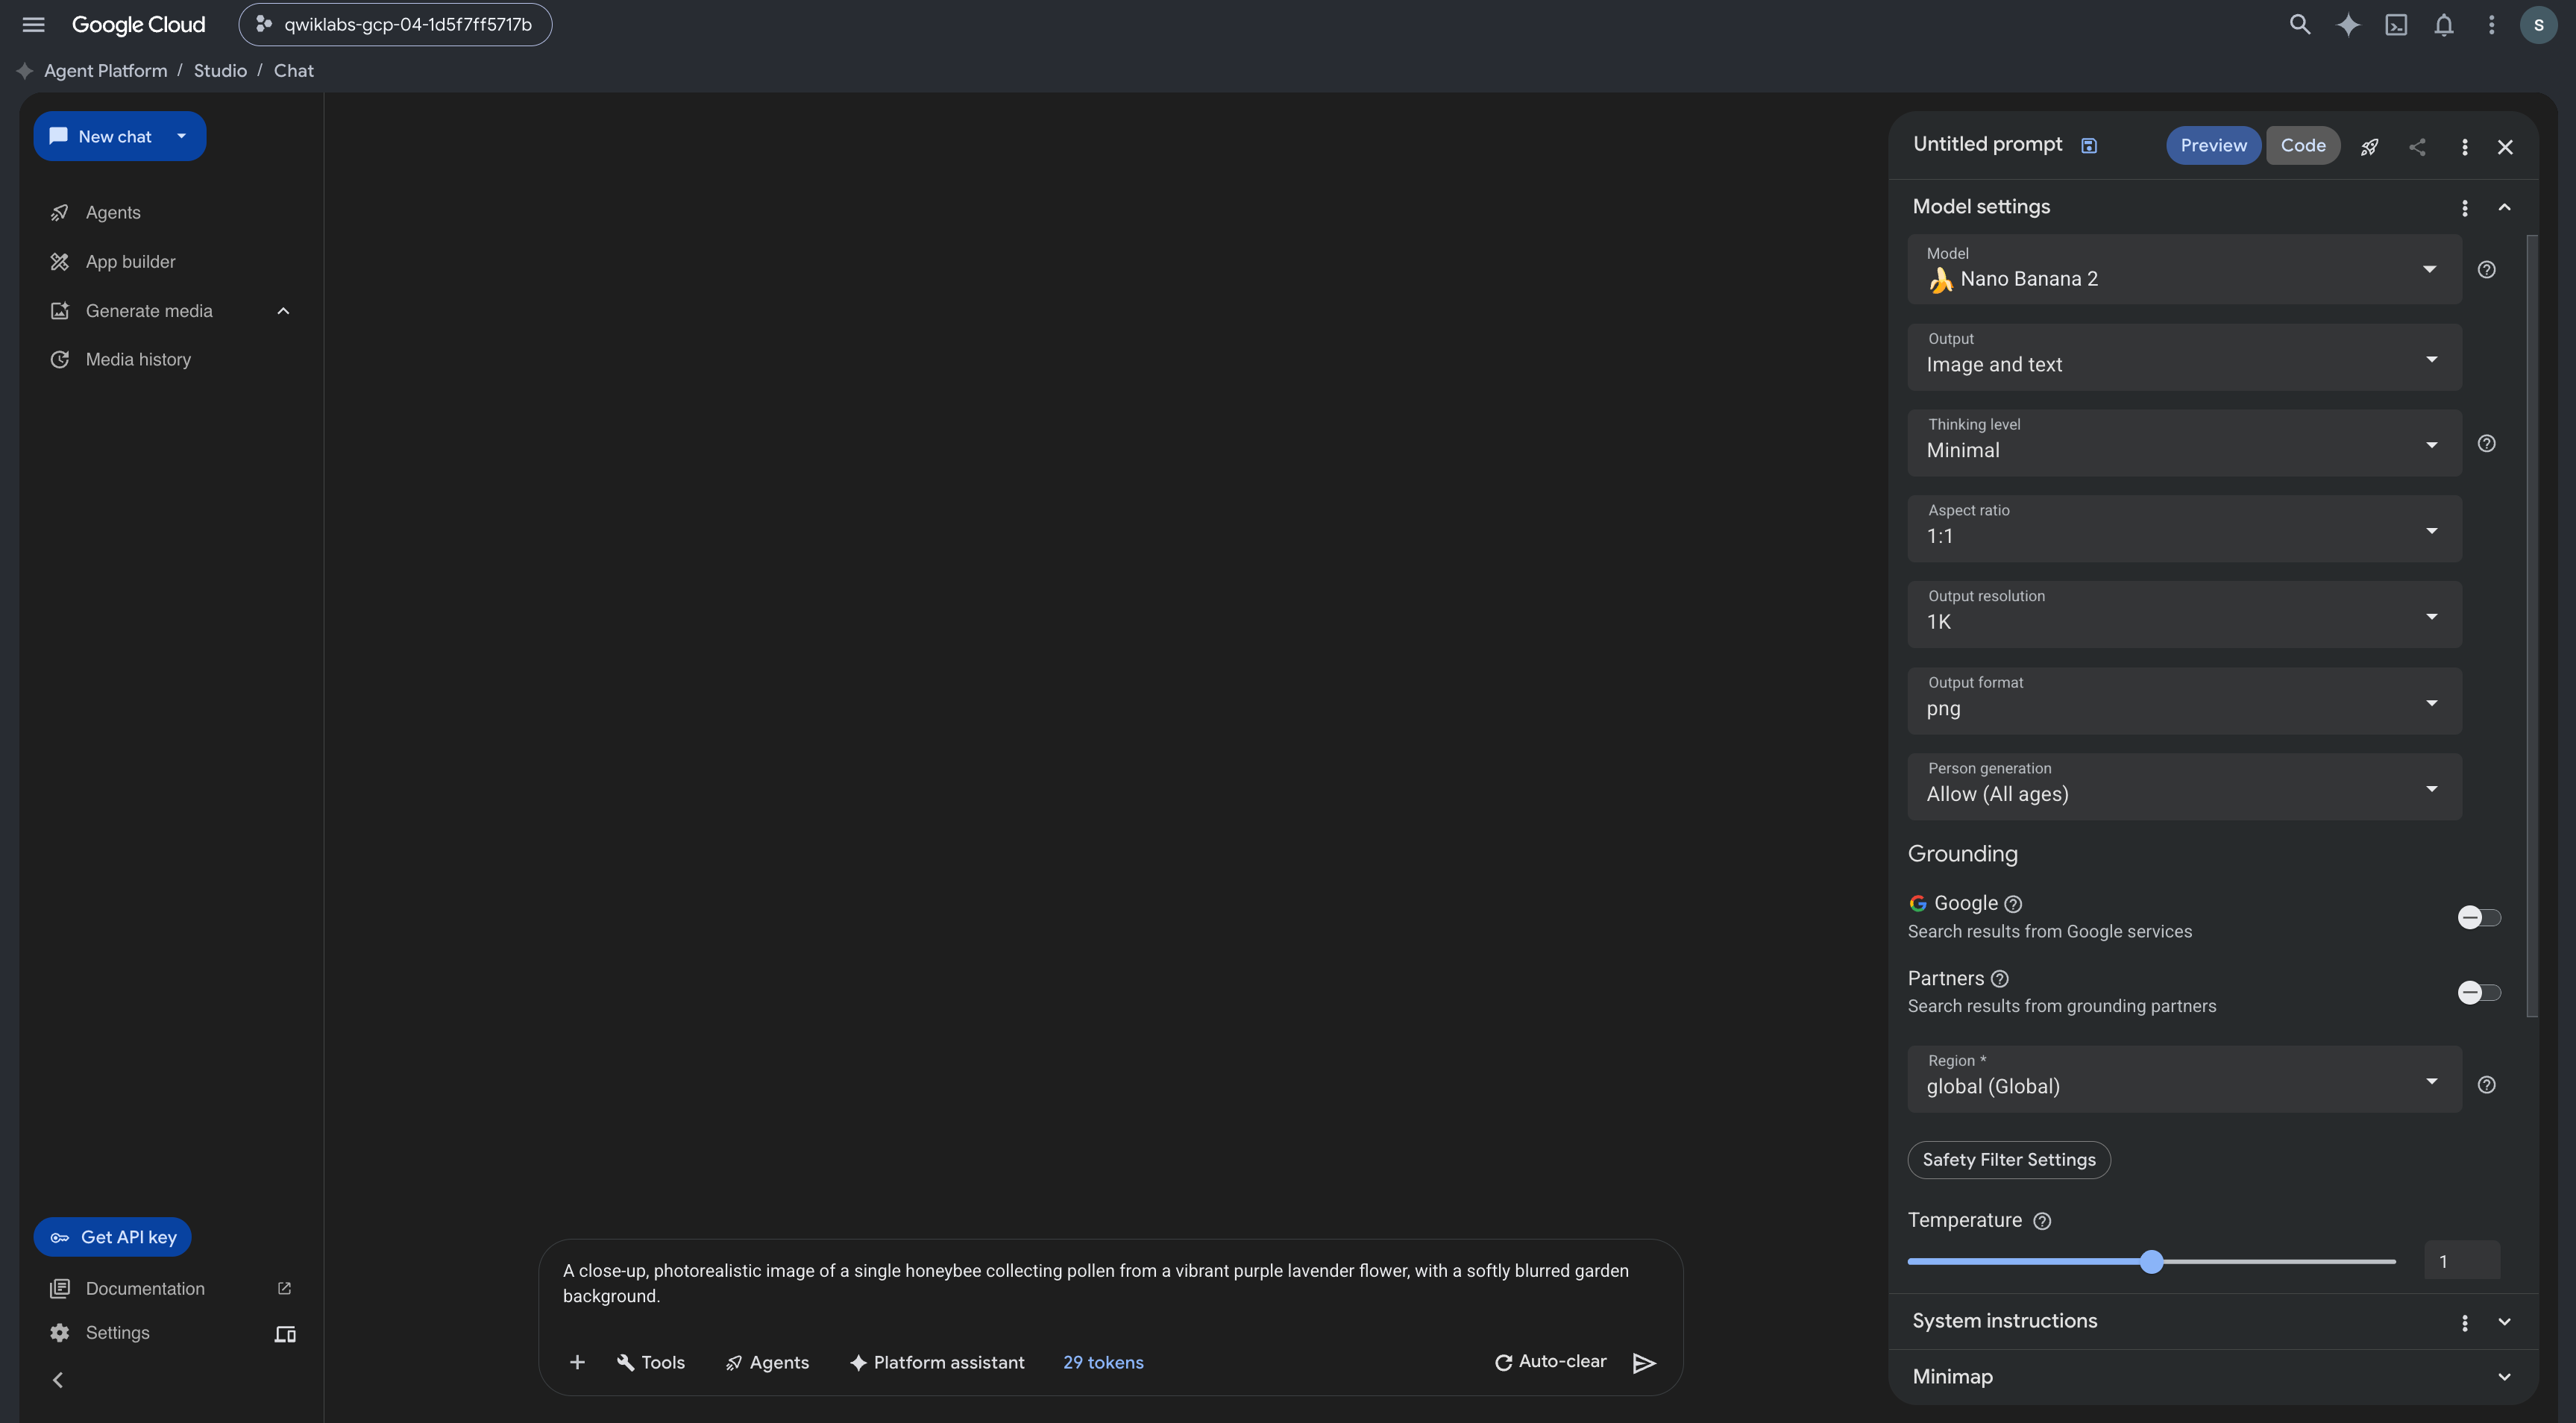Open Safety Filter Settings

(2009, 1160)
